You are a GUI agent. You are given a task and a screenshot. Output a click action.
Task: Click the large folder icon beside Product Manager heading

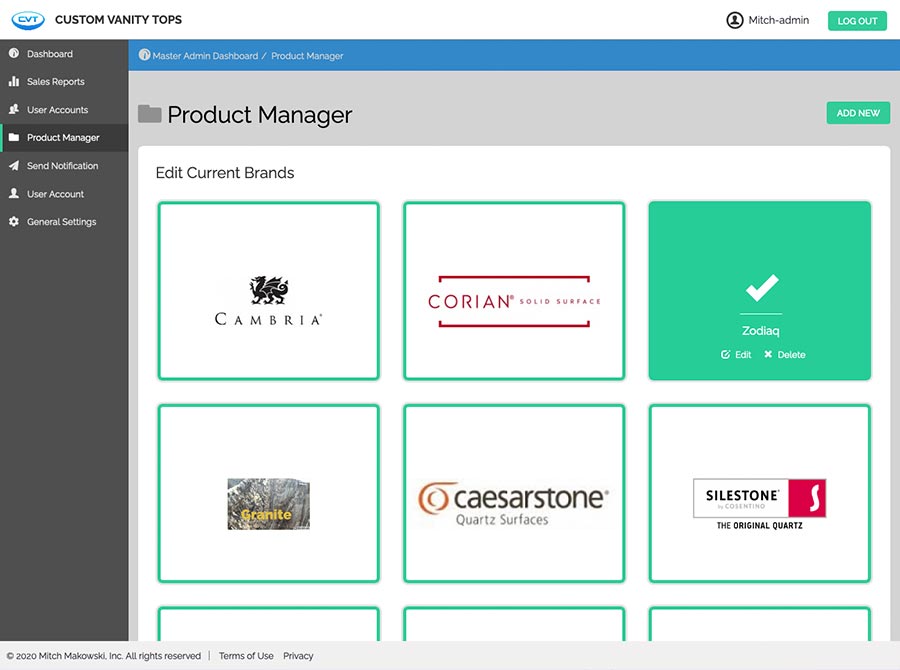pos(149,114)
